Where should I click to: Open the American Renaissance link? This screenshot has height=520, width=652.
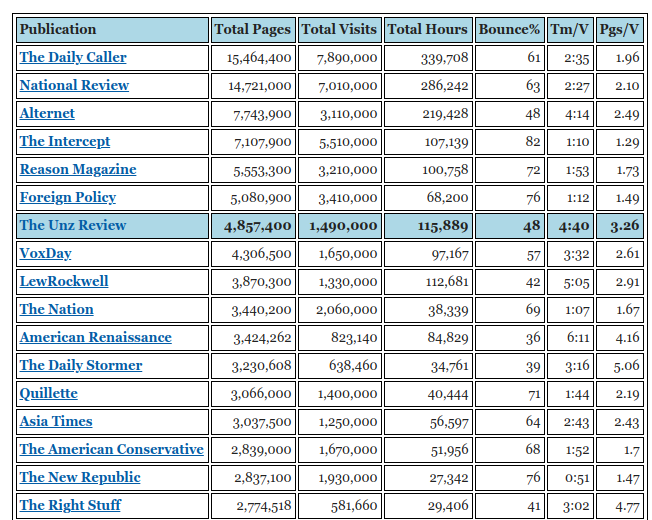pos(95,338)
